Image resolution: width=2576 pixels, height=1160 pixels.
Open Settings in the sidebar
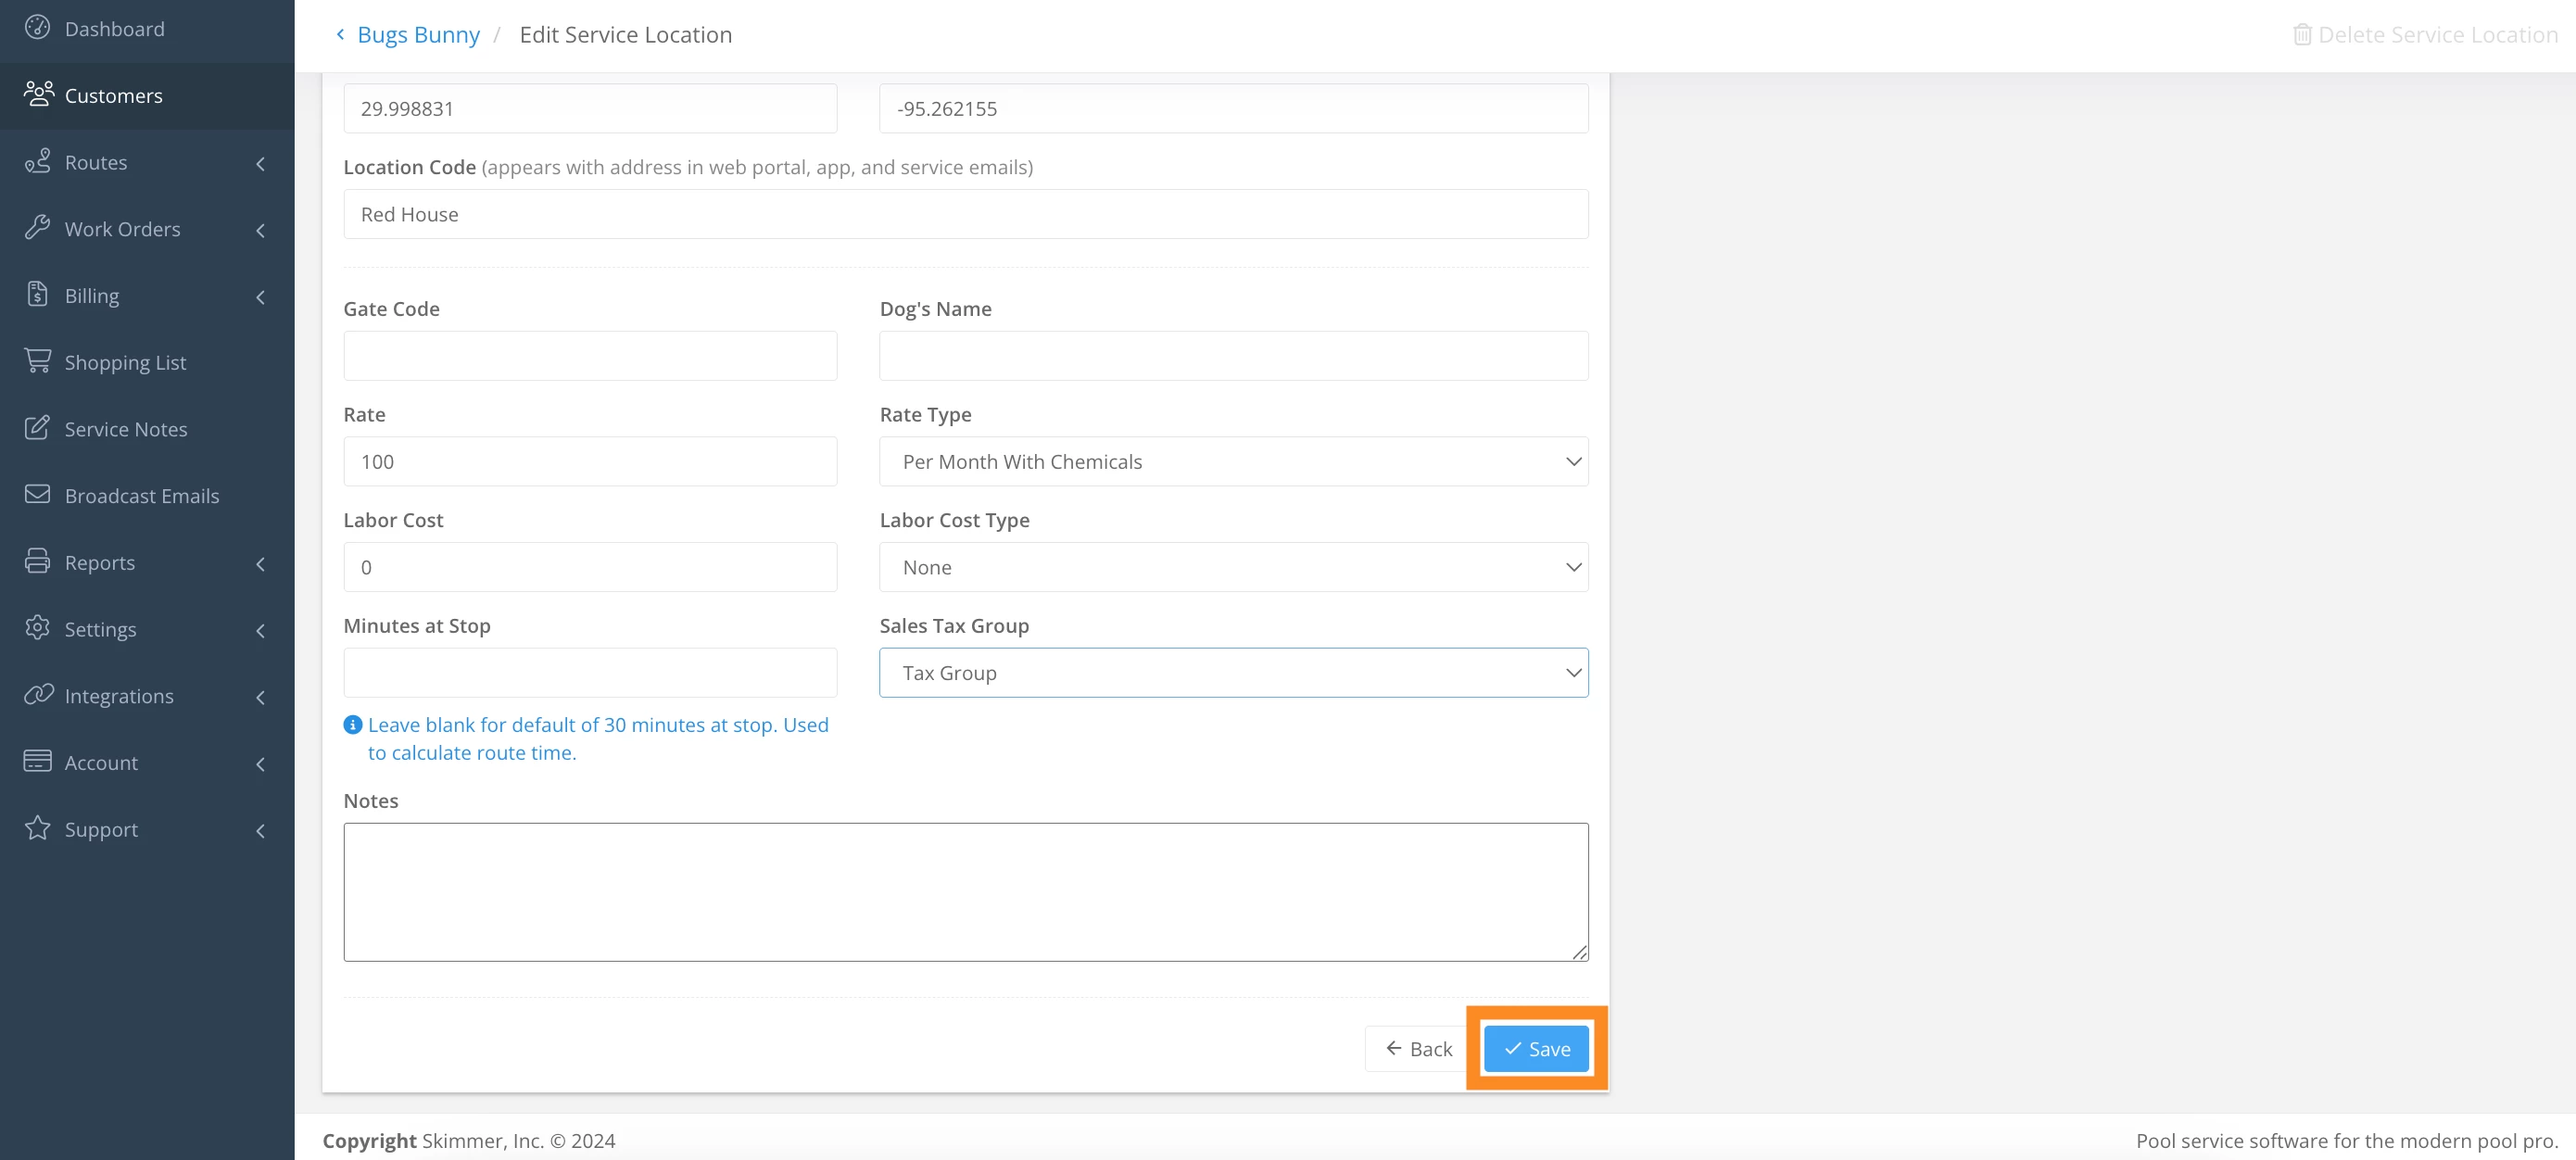(100, 629)
